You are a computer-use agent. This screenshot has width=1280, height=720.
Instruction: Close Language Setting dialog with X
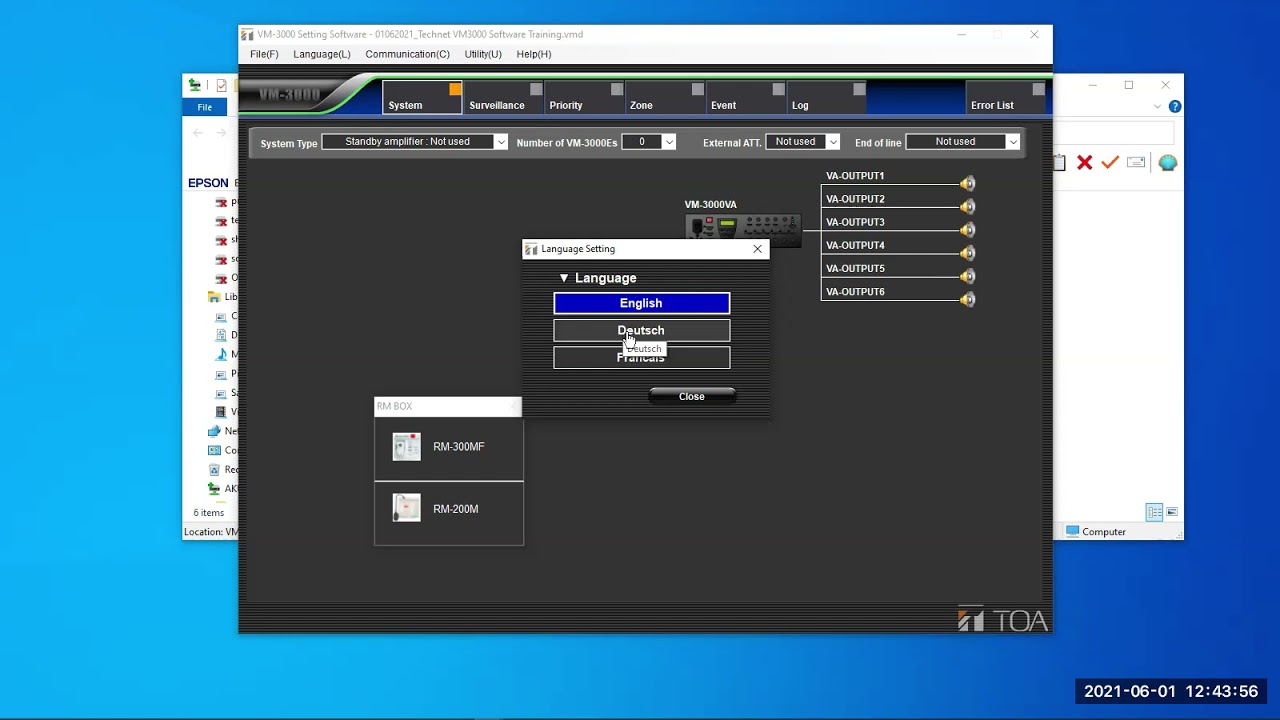click(757, 249)
